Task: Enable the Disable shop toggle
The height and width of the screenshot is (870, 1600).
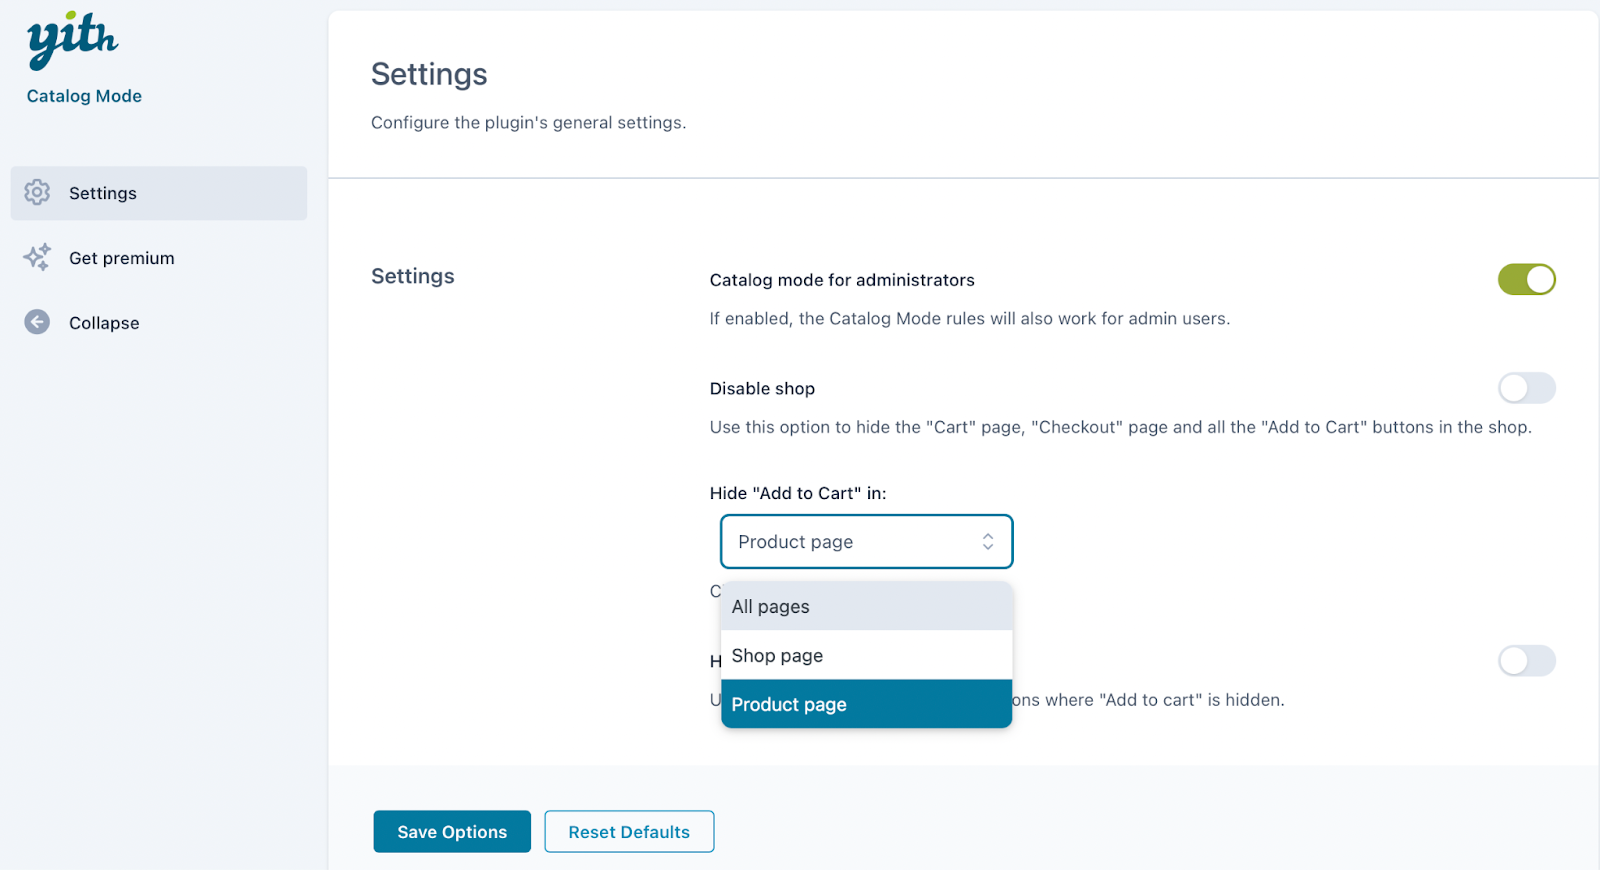Action: pos(1526,388)
